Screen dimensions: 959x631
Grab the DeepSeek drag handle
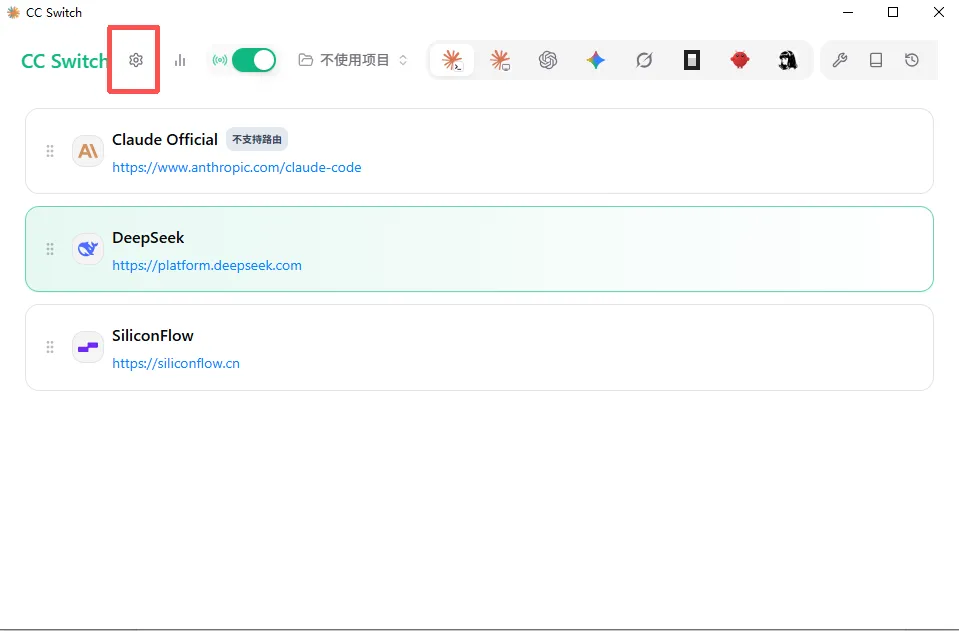(50, 249)
